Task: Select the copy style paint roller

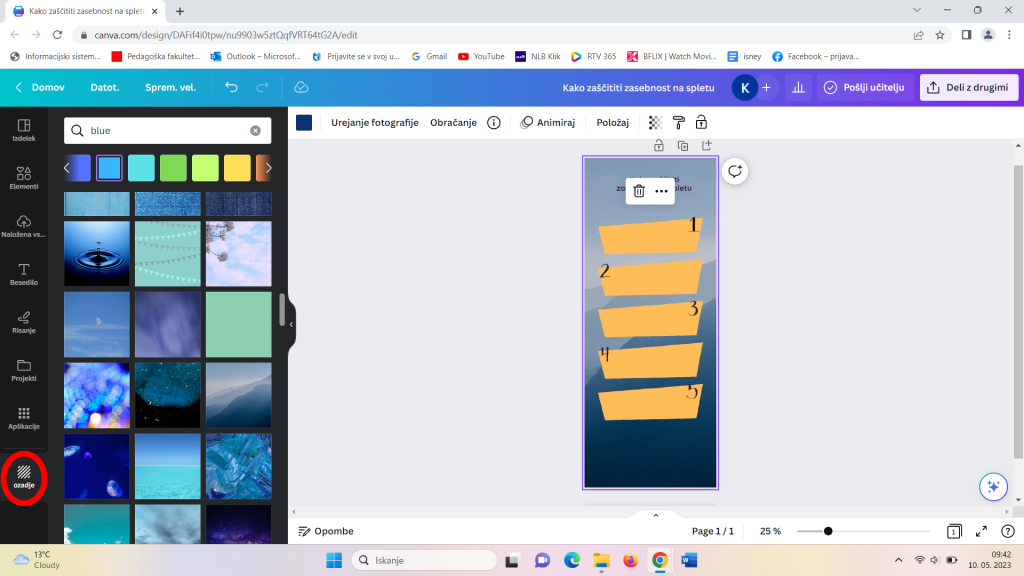Action: coord(679,122)
